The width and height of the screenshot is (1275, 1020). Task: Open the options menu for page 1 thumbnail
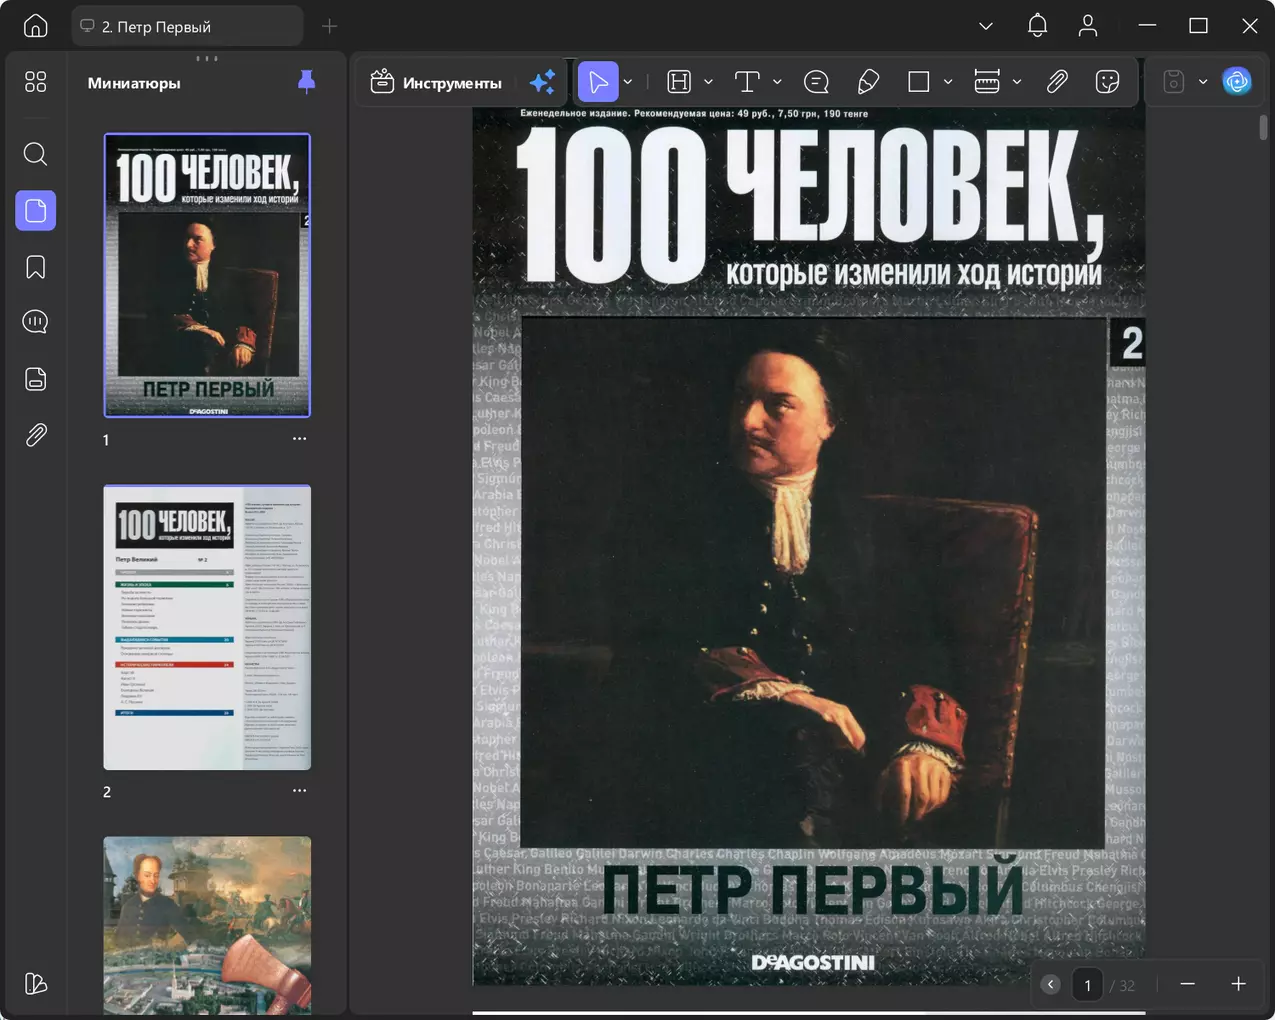click(x=300, y=439)
